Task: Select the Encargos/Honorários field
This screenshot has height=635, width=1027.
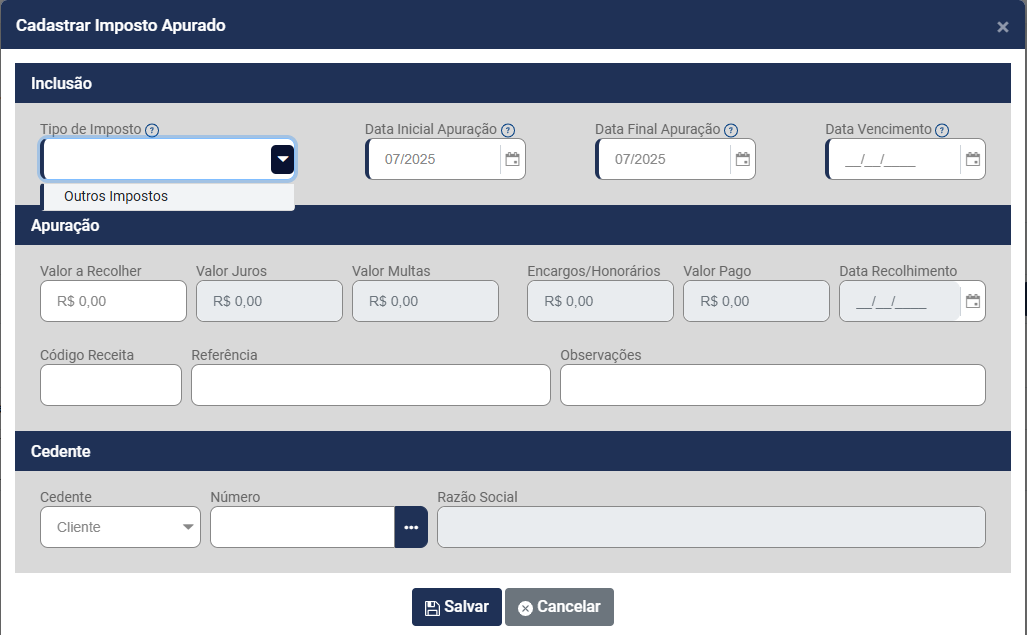Action: (600, 301)
